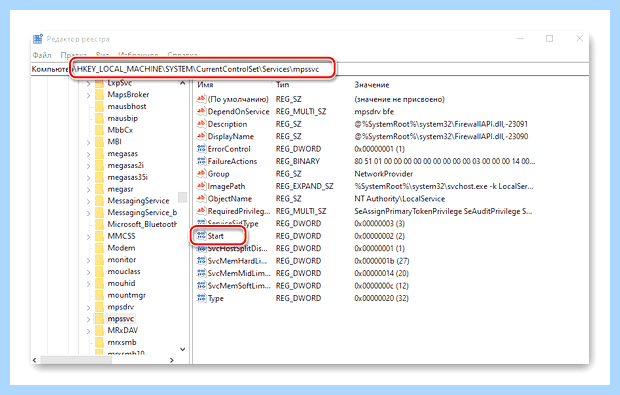This screenshot has height=395, width=620.
Task: Click the mrxsmb folder icon
Action: [99, 342]
